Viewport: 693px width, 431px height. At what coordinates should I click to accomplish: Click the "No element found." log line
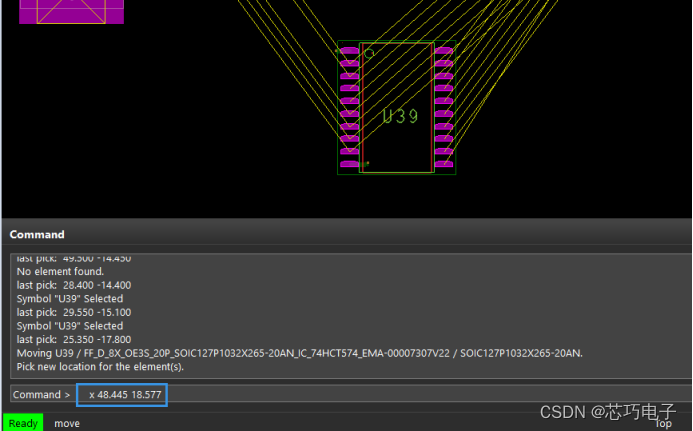point(61,271)
